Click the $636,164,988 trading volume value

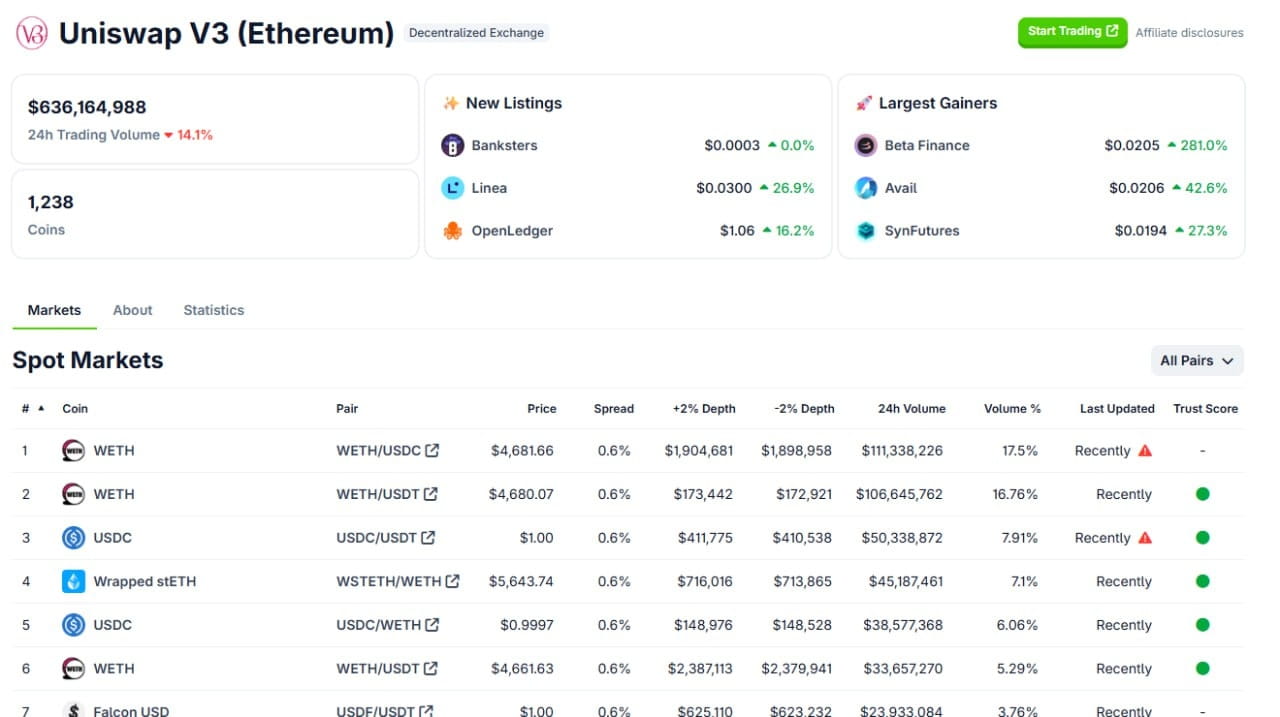tap(87, 107)
